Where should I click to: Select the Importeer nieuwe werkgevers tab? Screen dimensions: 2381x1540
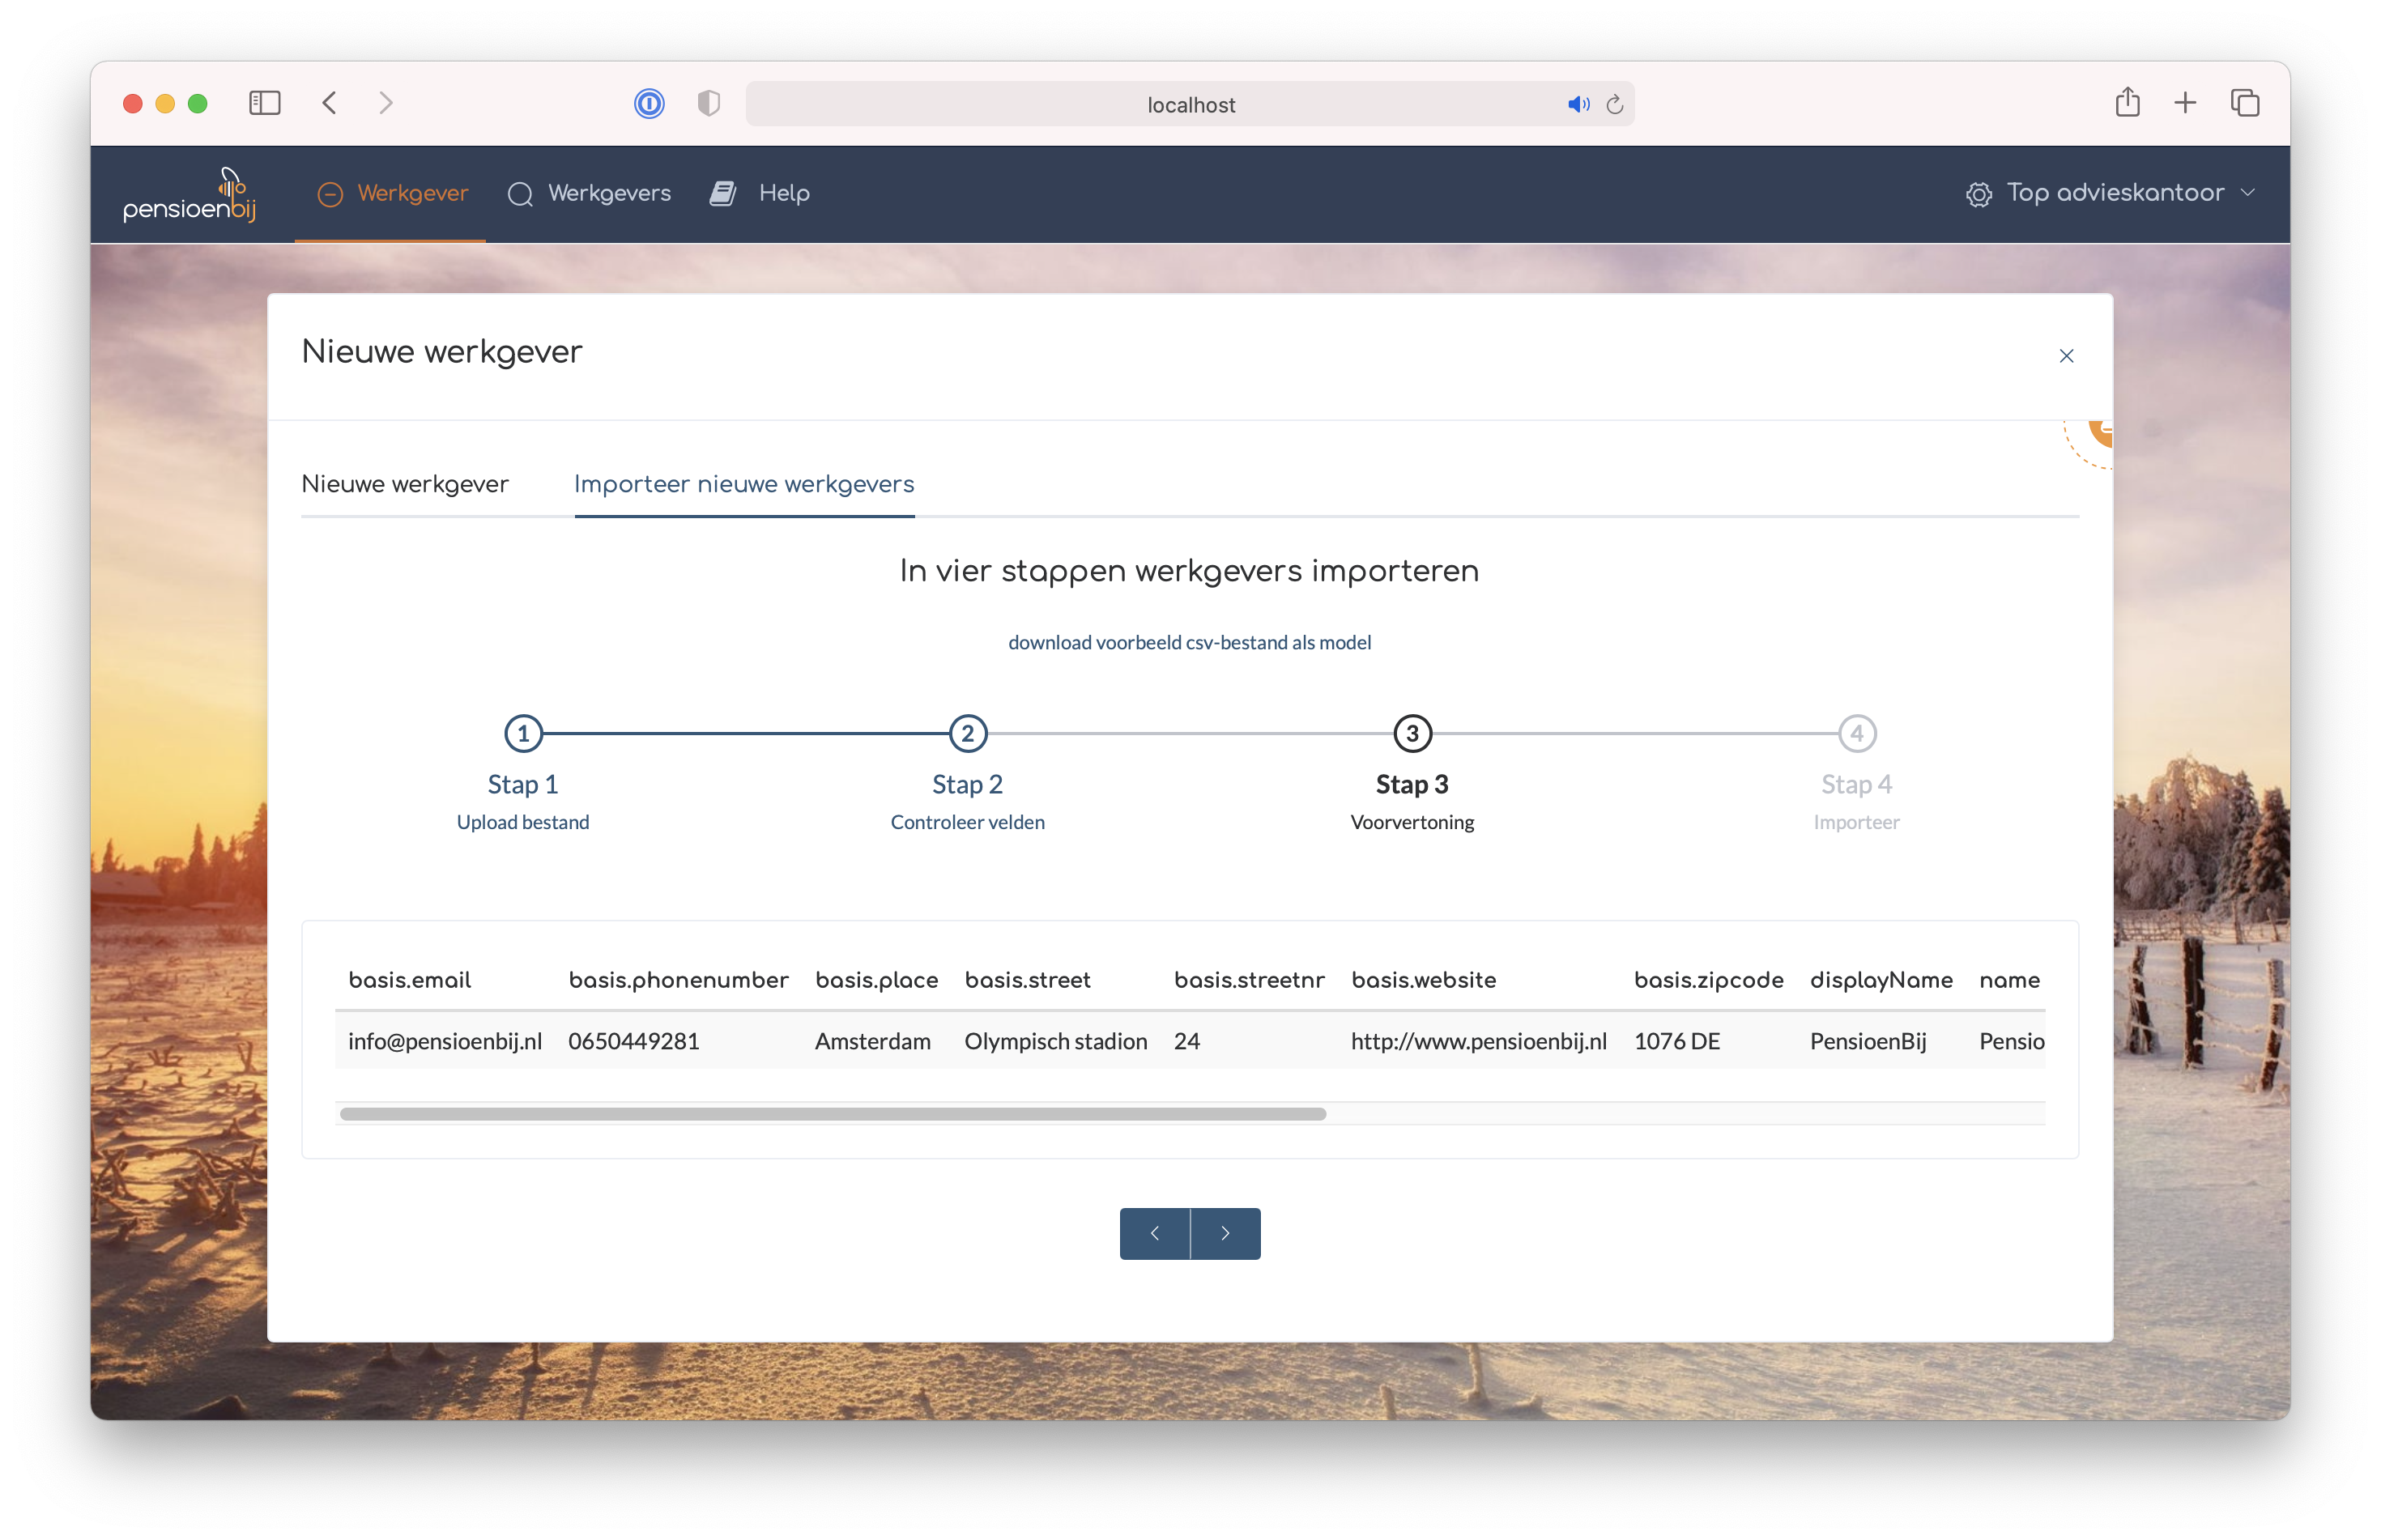pos(744,484)
